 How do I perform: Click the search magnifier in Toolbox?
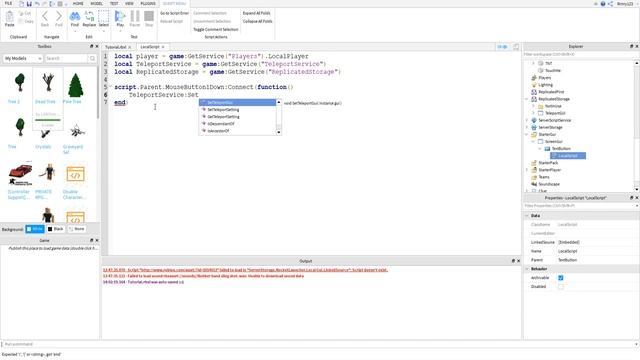[92, 59]
